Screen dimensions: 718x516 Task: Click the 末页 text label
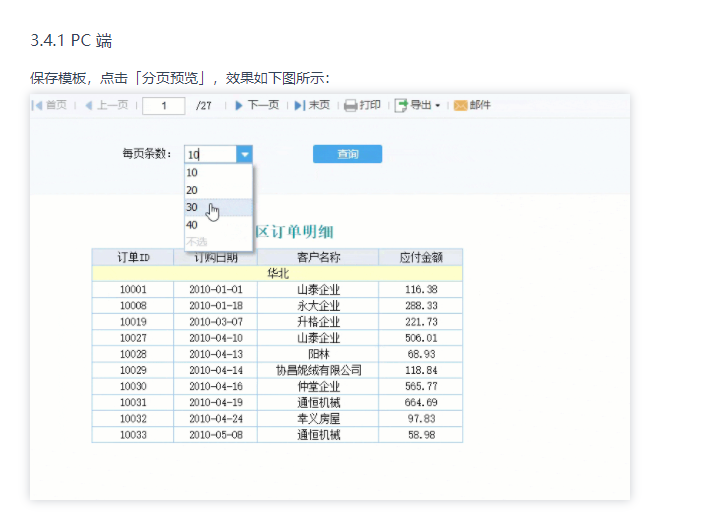[319, 105]
